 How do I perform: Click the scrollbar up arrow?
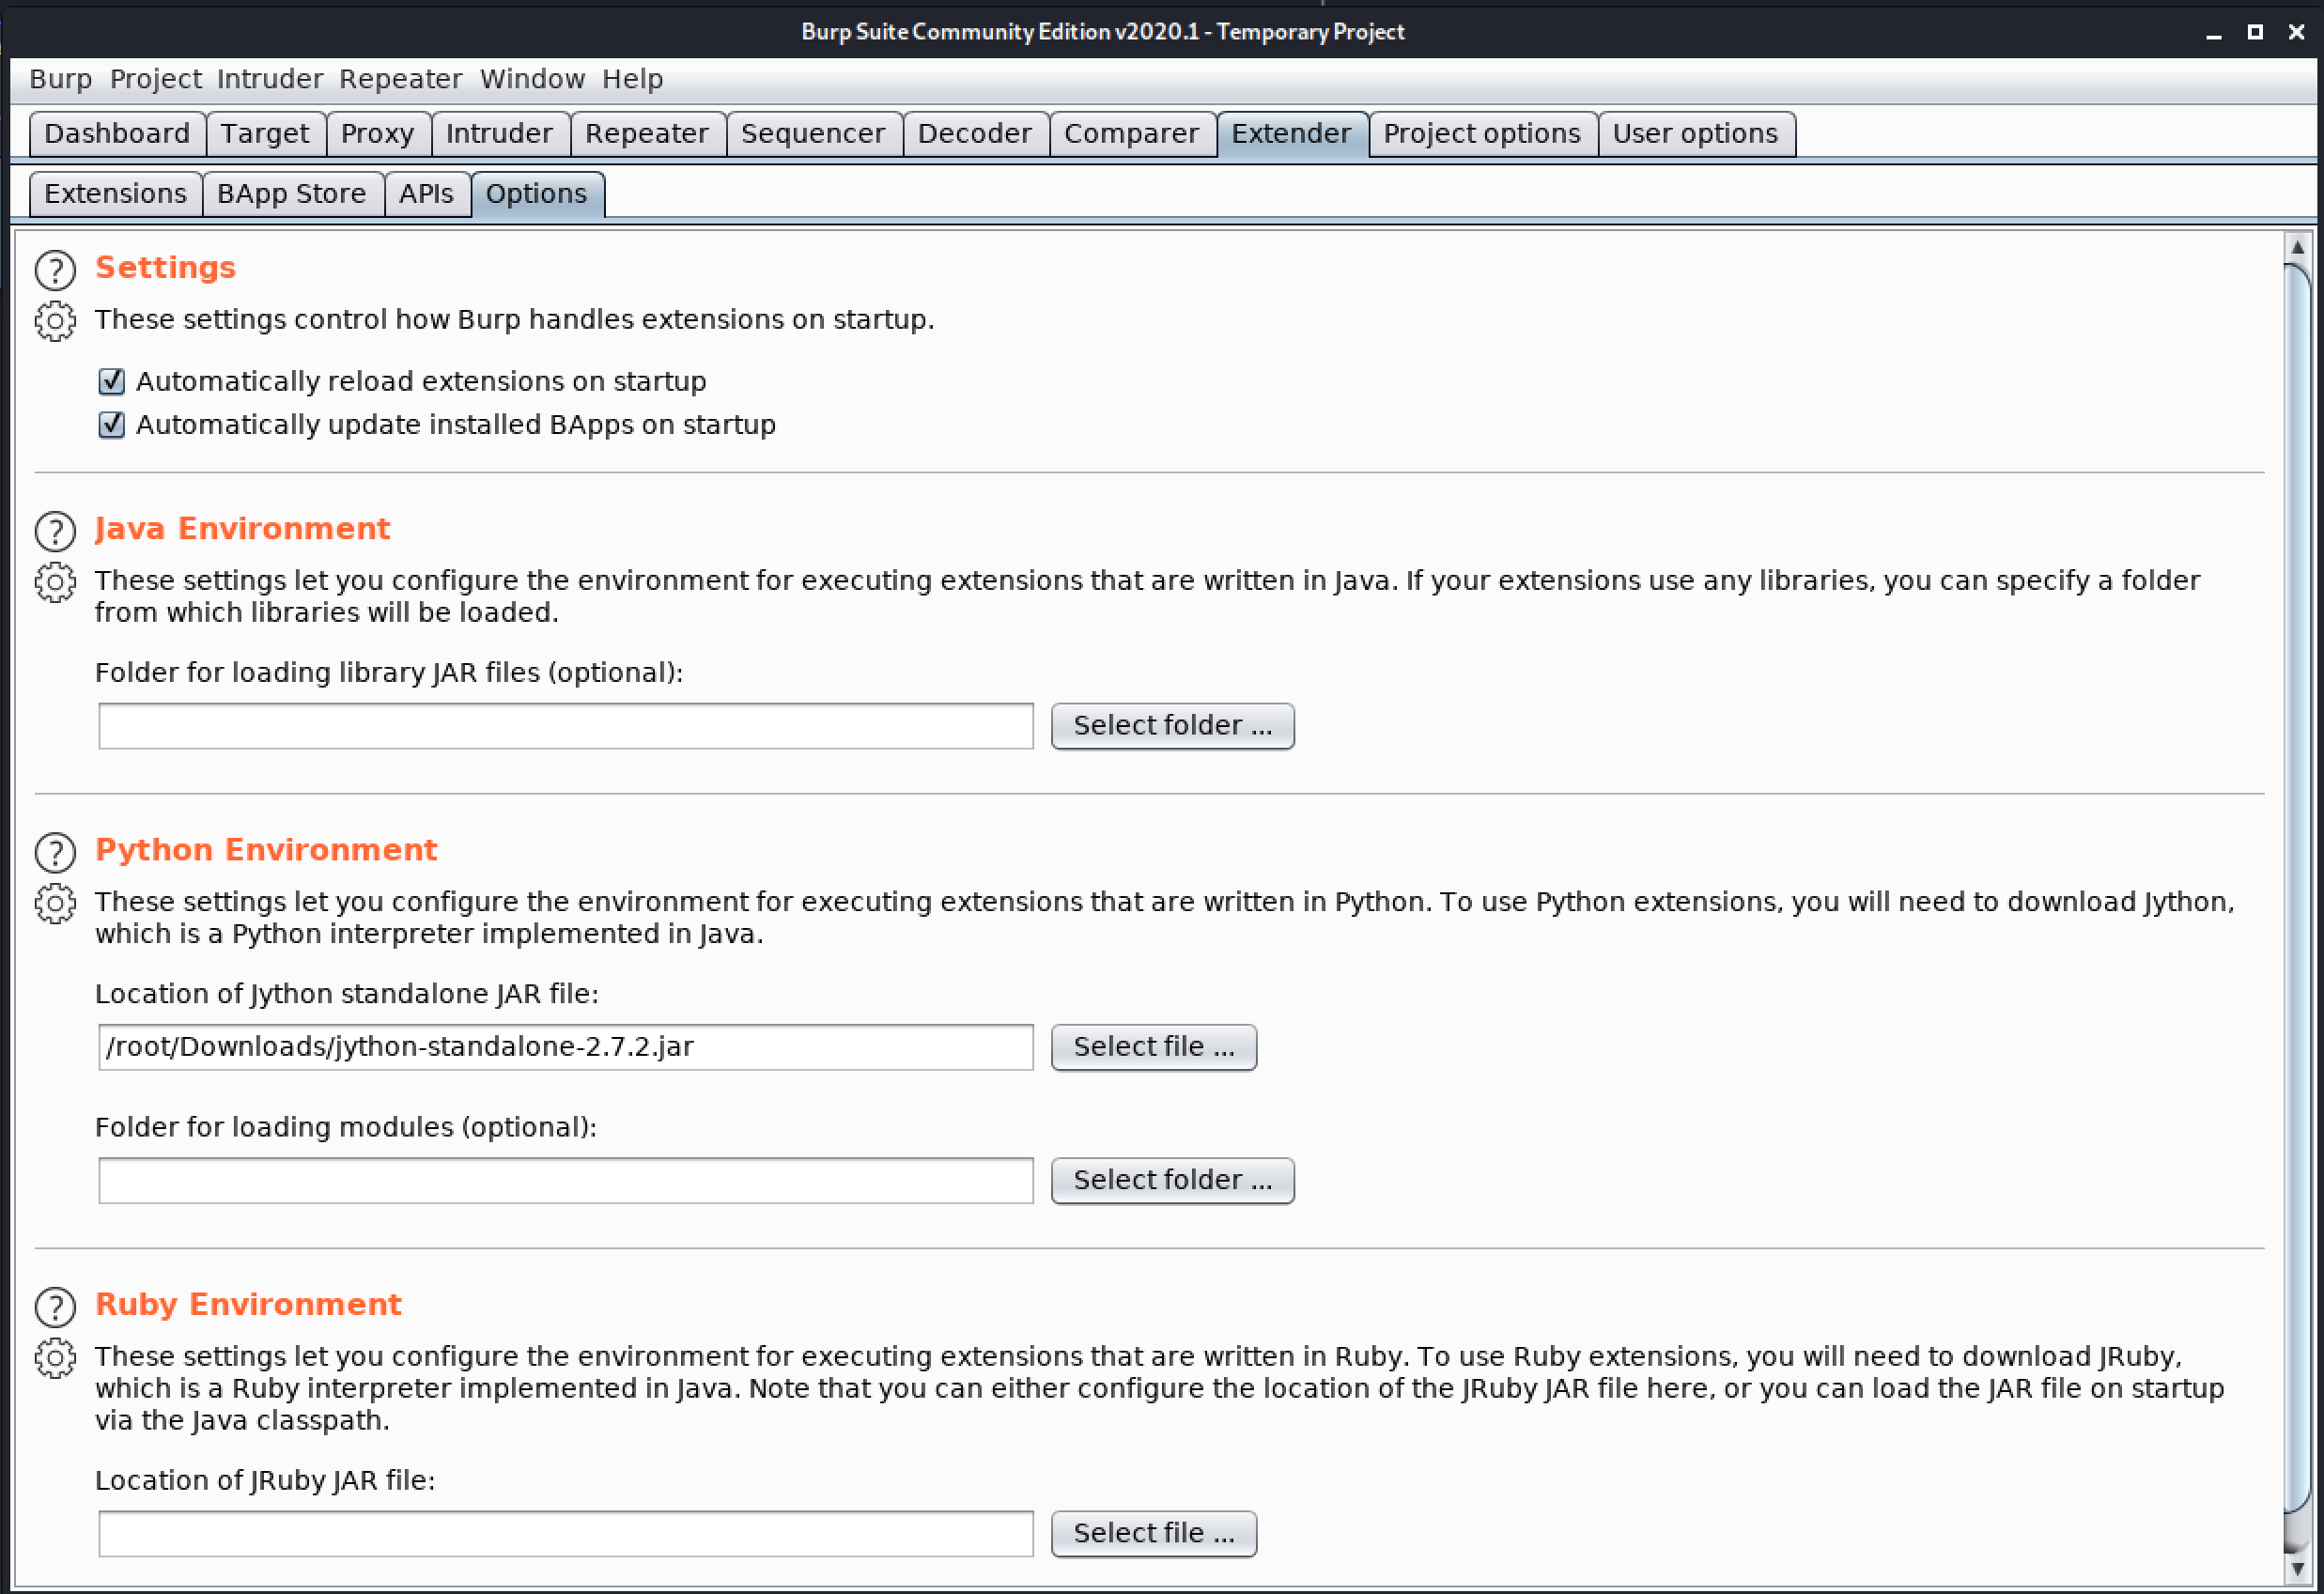2298,247
